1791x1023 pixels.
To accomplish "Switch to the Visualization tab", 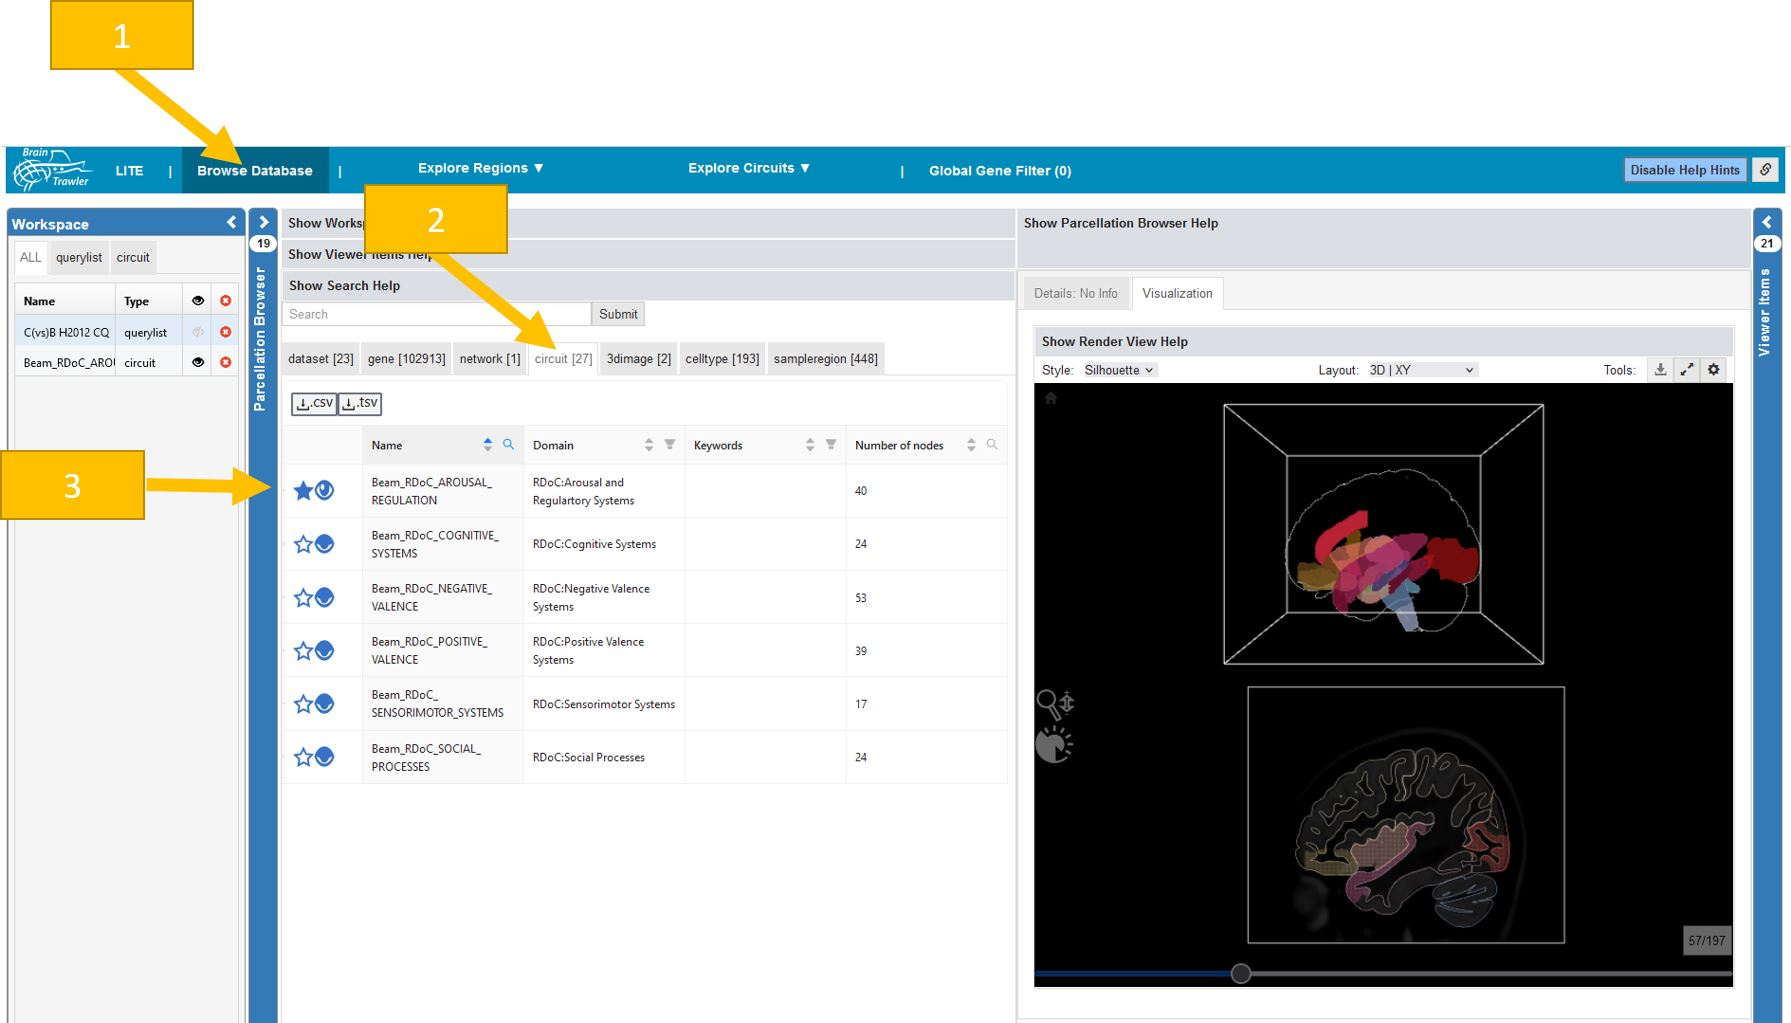I will click(x=1177, y=293).
